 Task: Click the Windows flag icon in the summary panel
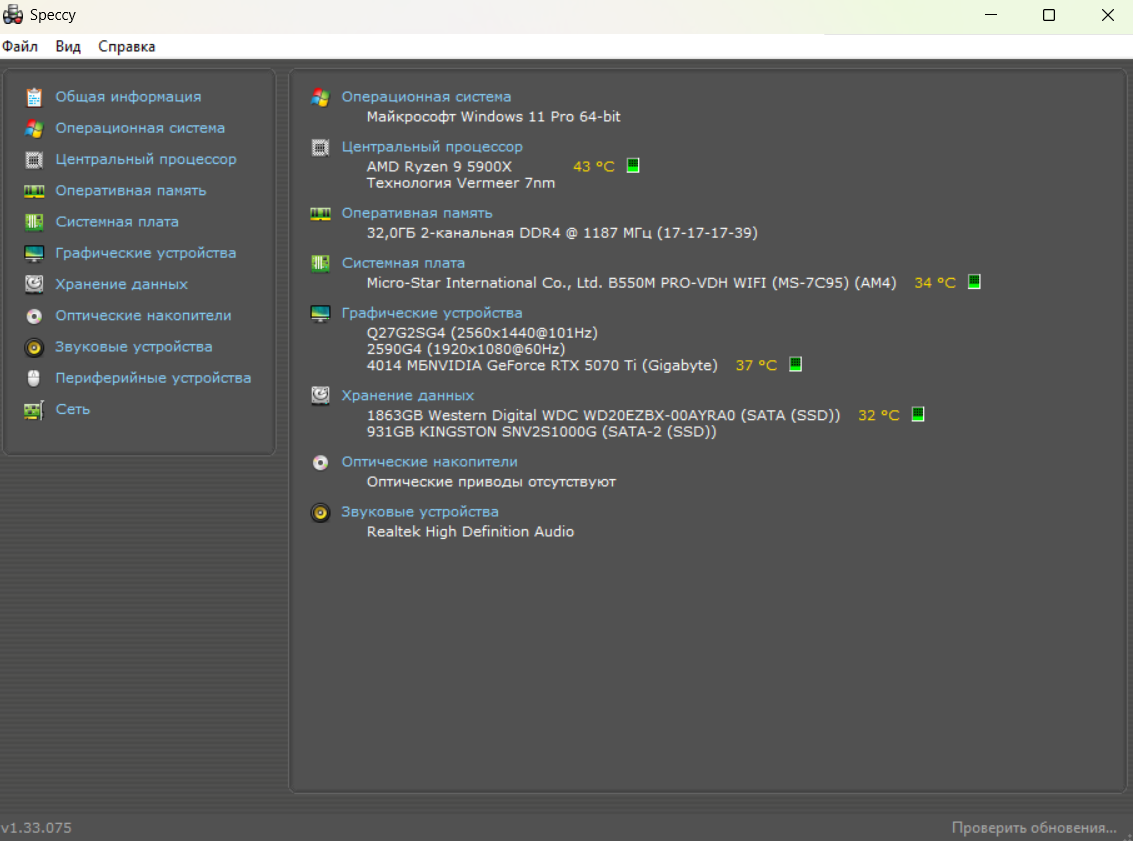pos(320,97)
